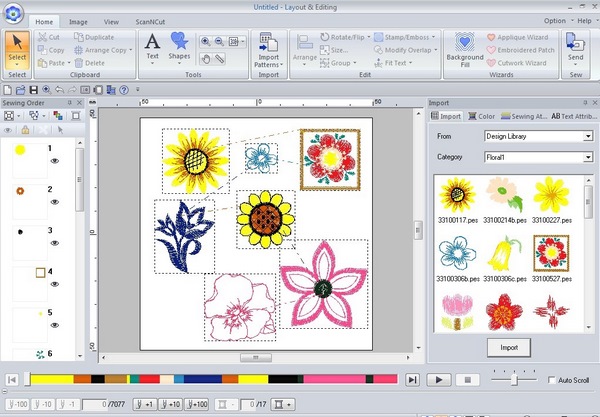600x417 pixels.
Task: Click the application flower button
Action: [x=13, y=13]
